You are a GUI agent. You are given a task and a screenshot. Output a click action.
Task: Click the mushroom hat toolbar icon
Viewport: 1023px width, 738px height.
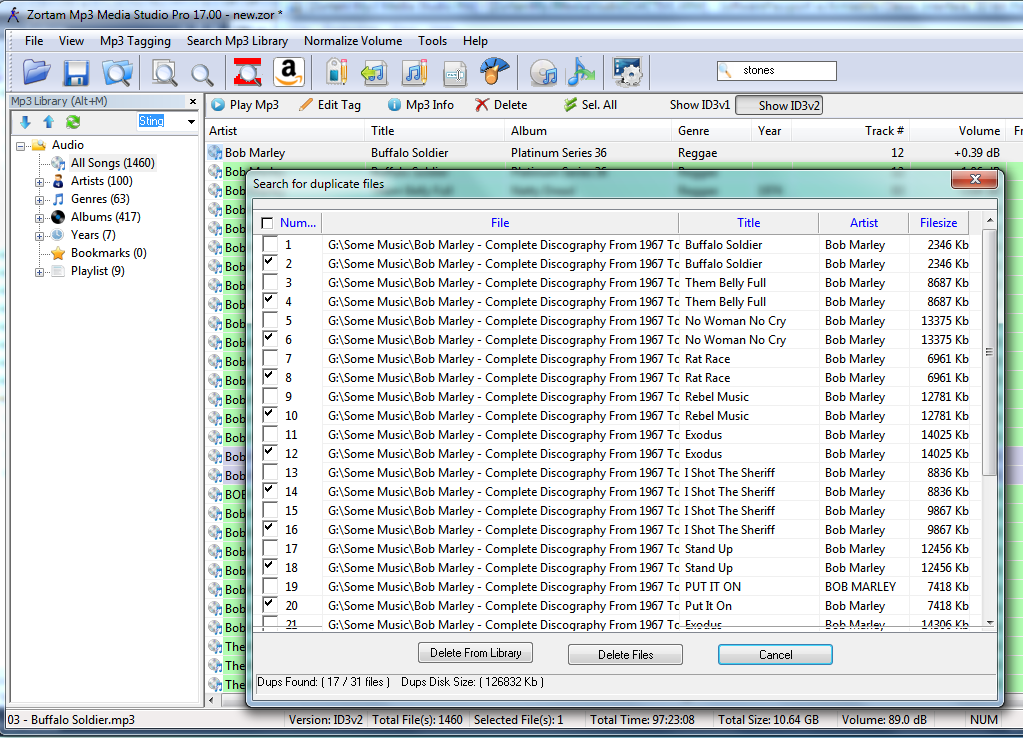[x=495, y=71]
